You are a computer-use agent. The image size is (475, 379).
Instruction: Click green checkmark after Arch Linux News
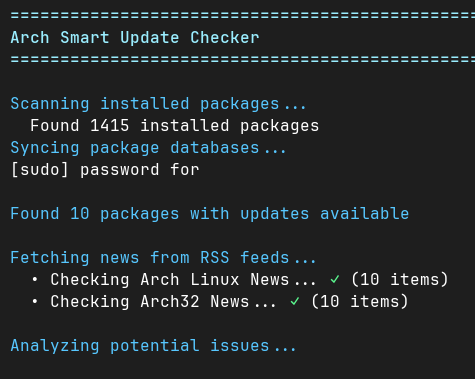click(335, 279)
